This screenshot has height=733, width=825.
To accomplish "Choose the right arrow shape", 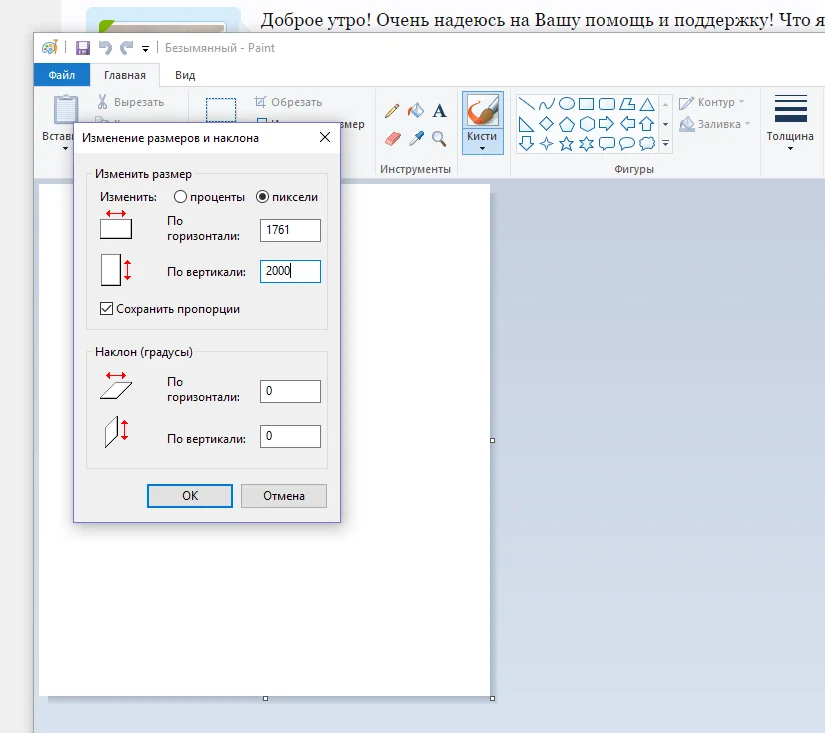I will coord(607,124).
